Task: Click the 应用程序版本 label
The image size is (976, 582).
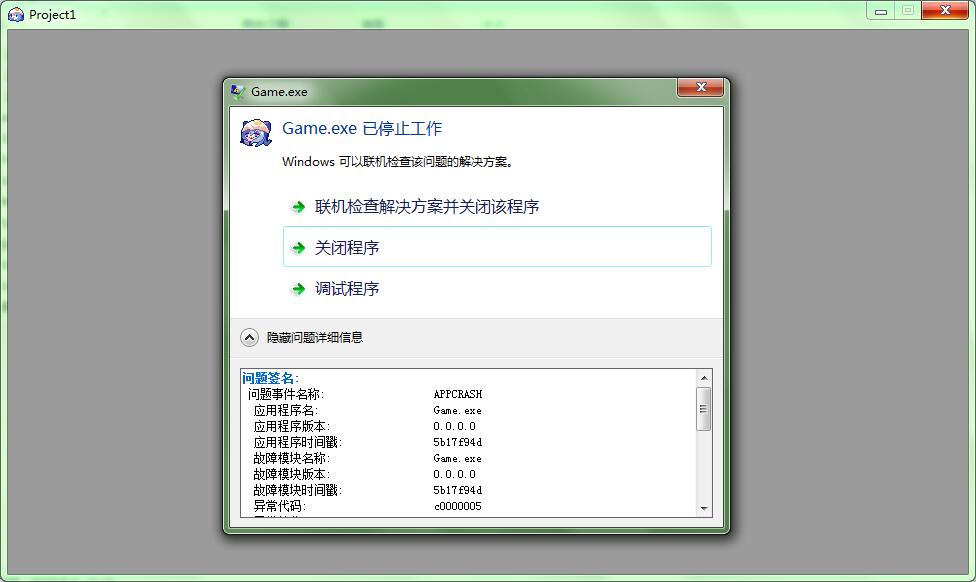Action: 291,426
